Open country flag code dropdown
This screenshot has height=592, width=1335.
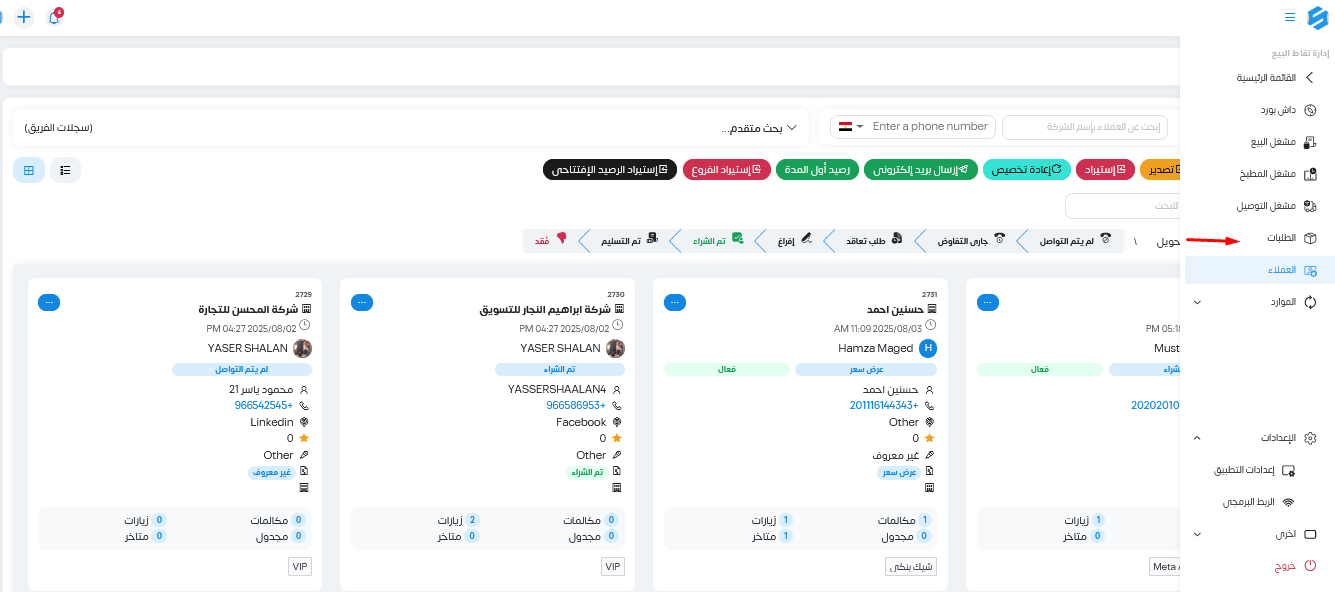pyautogui.click(x=850, y=127)
